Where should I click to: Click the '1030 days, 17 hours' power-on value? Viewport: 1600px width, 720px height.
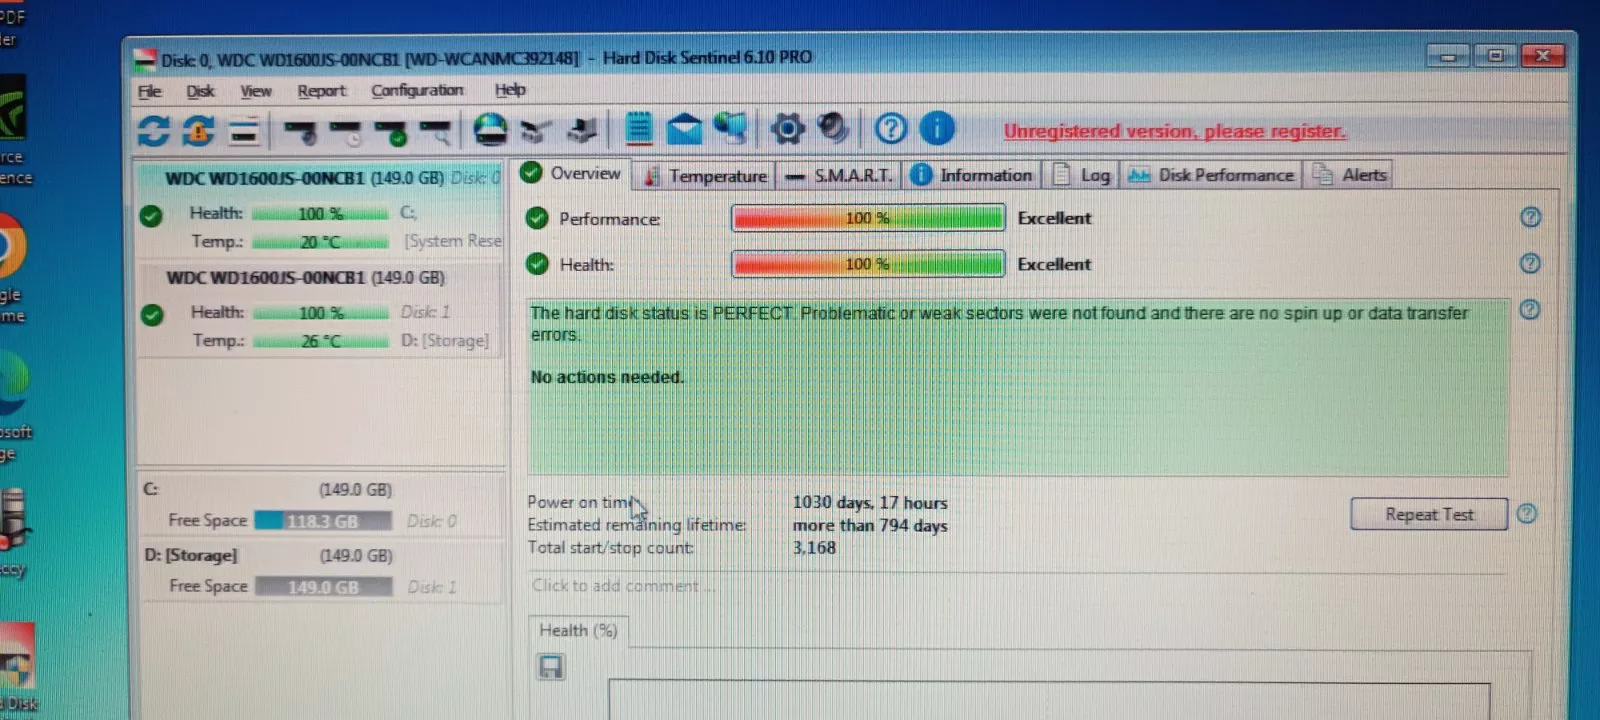pyautogui.click(x=870, y=503)
